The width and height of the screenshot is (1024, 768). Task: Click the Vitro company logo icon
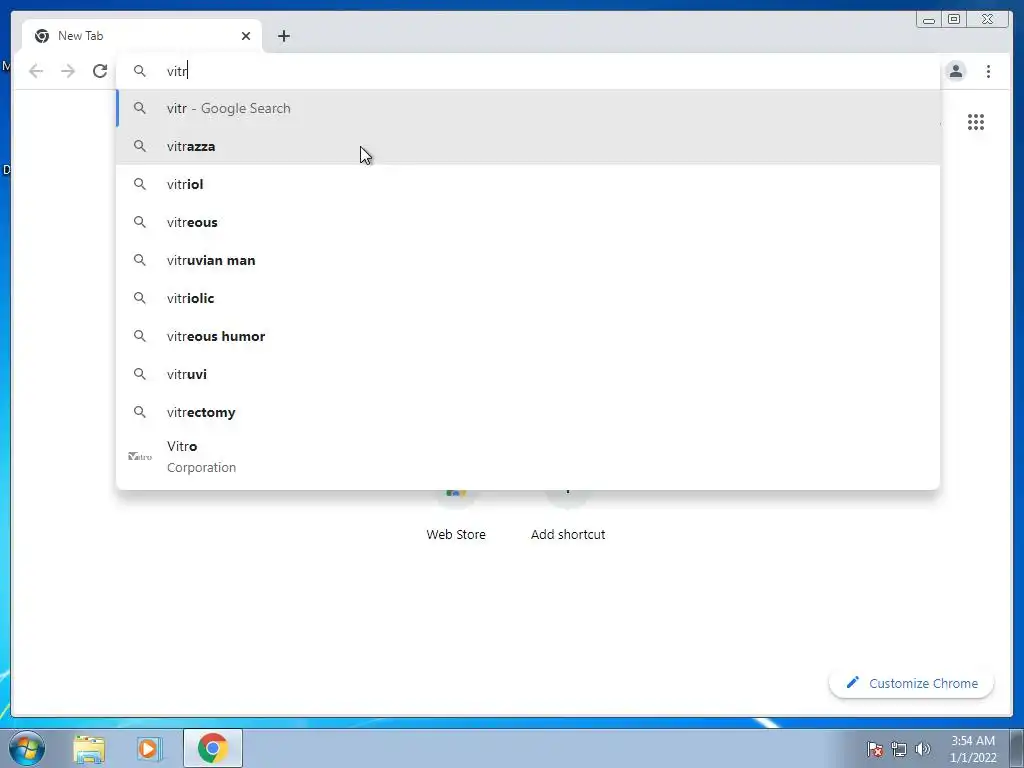pyautogui.click(x=140, y=456)
